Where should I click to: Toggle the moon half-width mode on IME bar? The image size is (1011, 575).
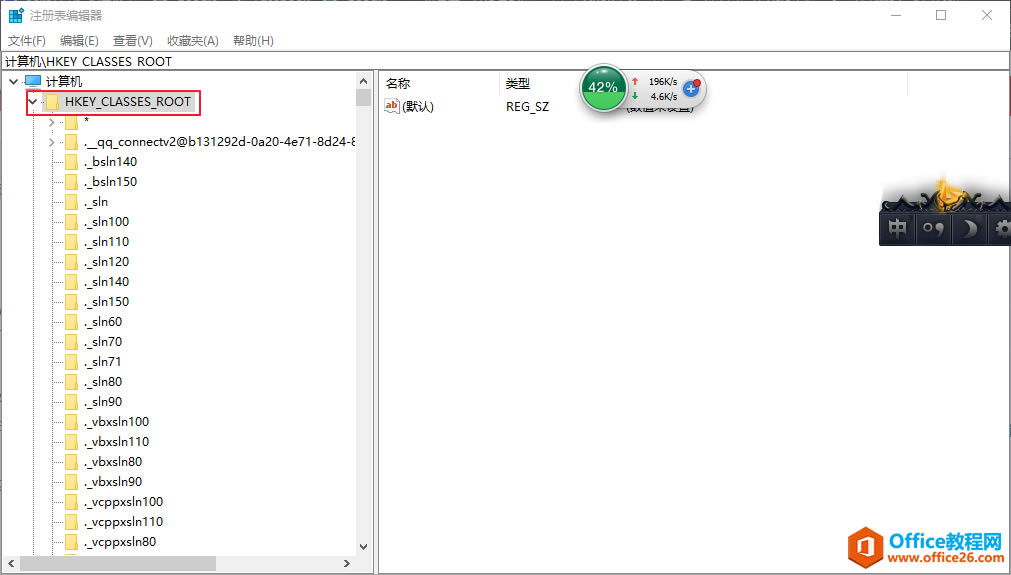(969, 228)
